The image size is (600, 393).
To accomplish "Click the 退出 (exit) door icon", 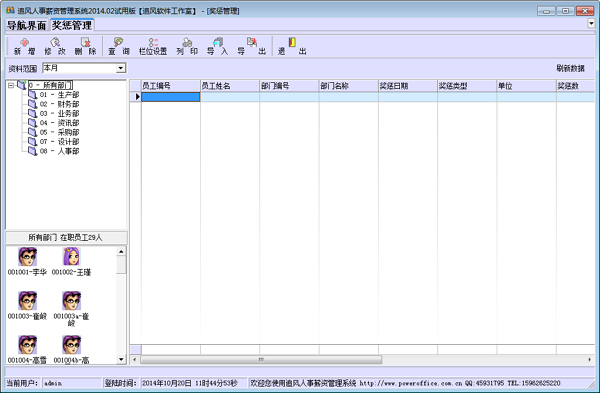I will (292, 46).
